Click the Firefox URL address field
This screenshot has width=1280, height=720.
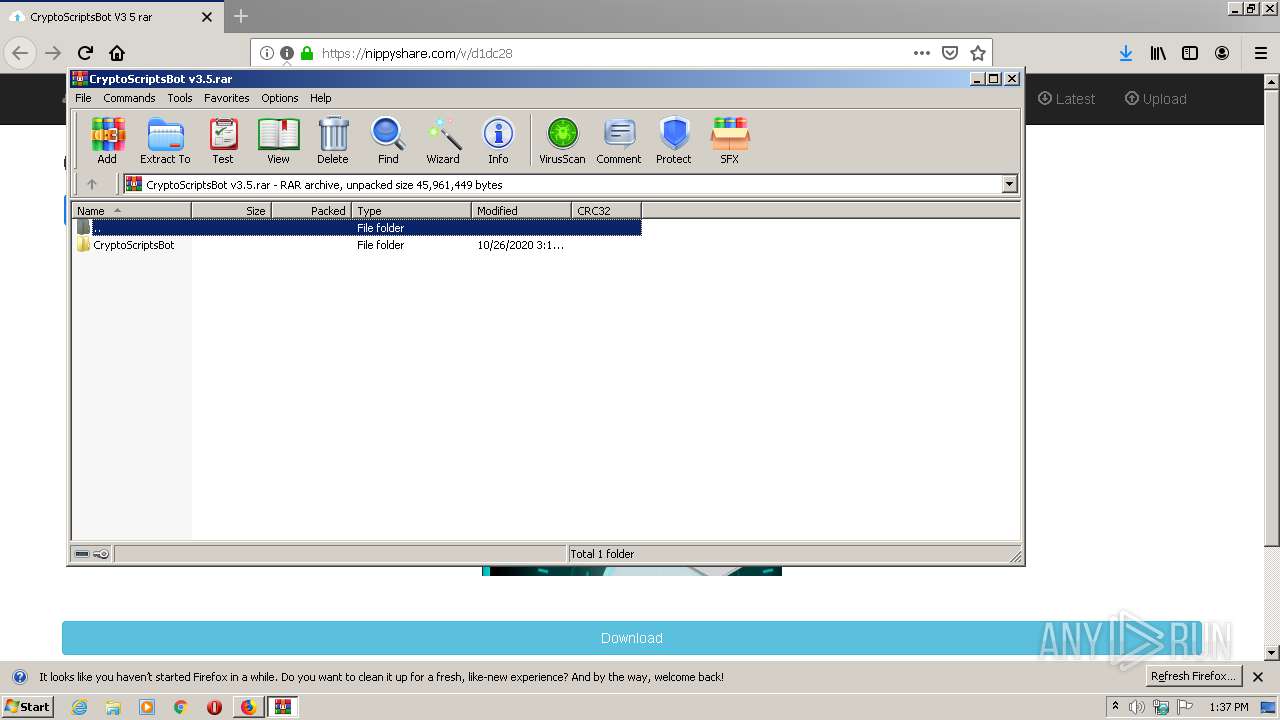click(x=612, y=53)
